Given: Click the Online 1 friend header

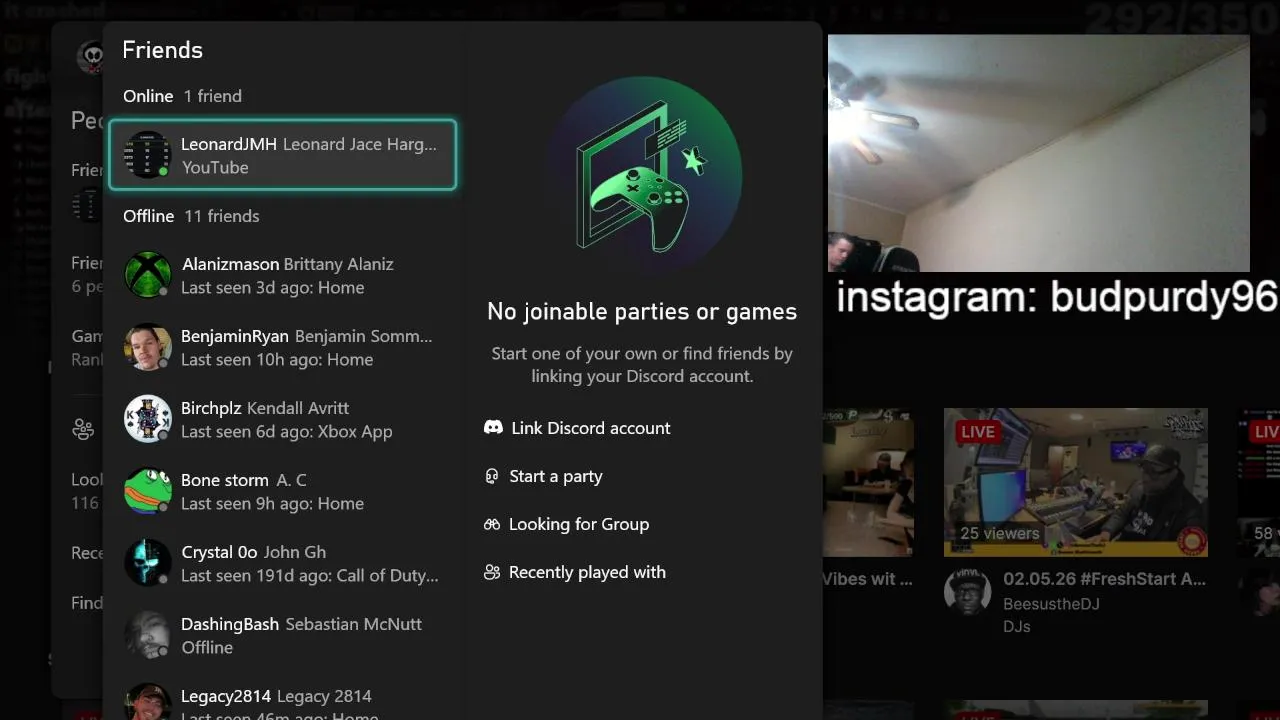Looking at the screenshot, I should (x=182, y=96).
